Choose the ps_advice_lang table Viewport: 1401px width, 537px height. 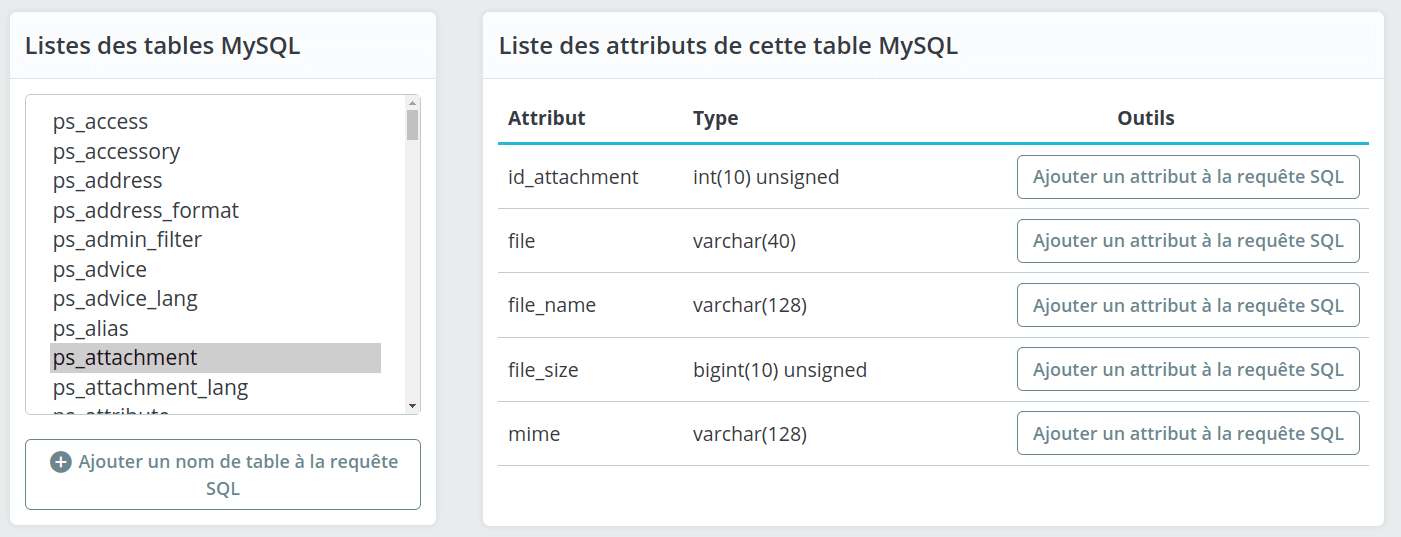point(125,299)
